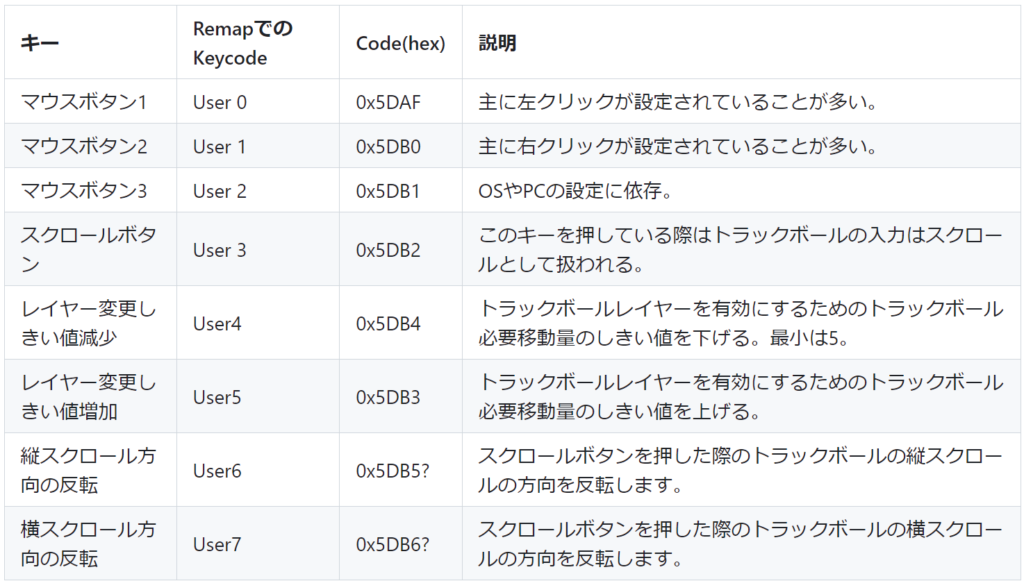Click the 0x5DB0 hex code
This screenshot has height=581, width=1024.
(x=388, y=147)
